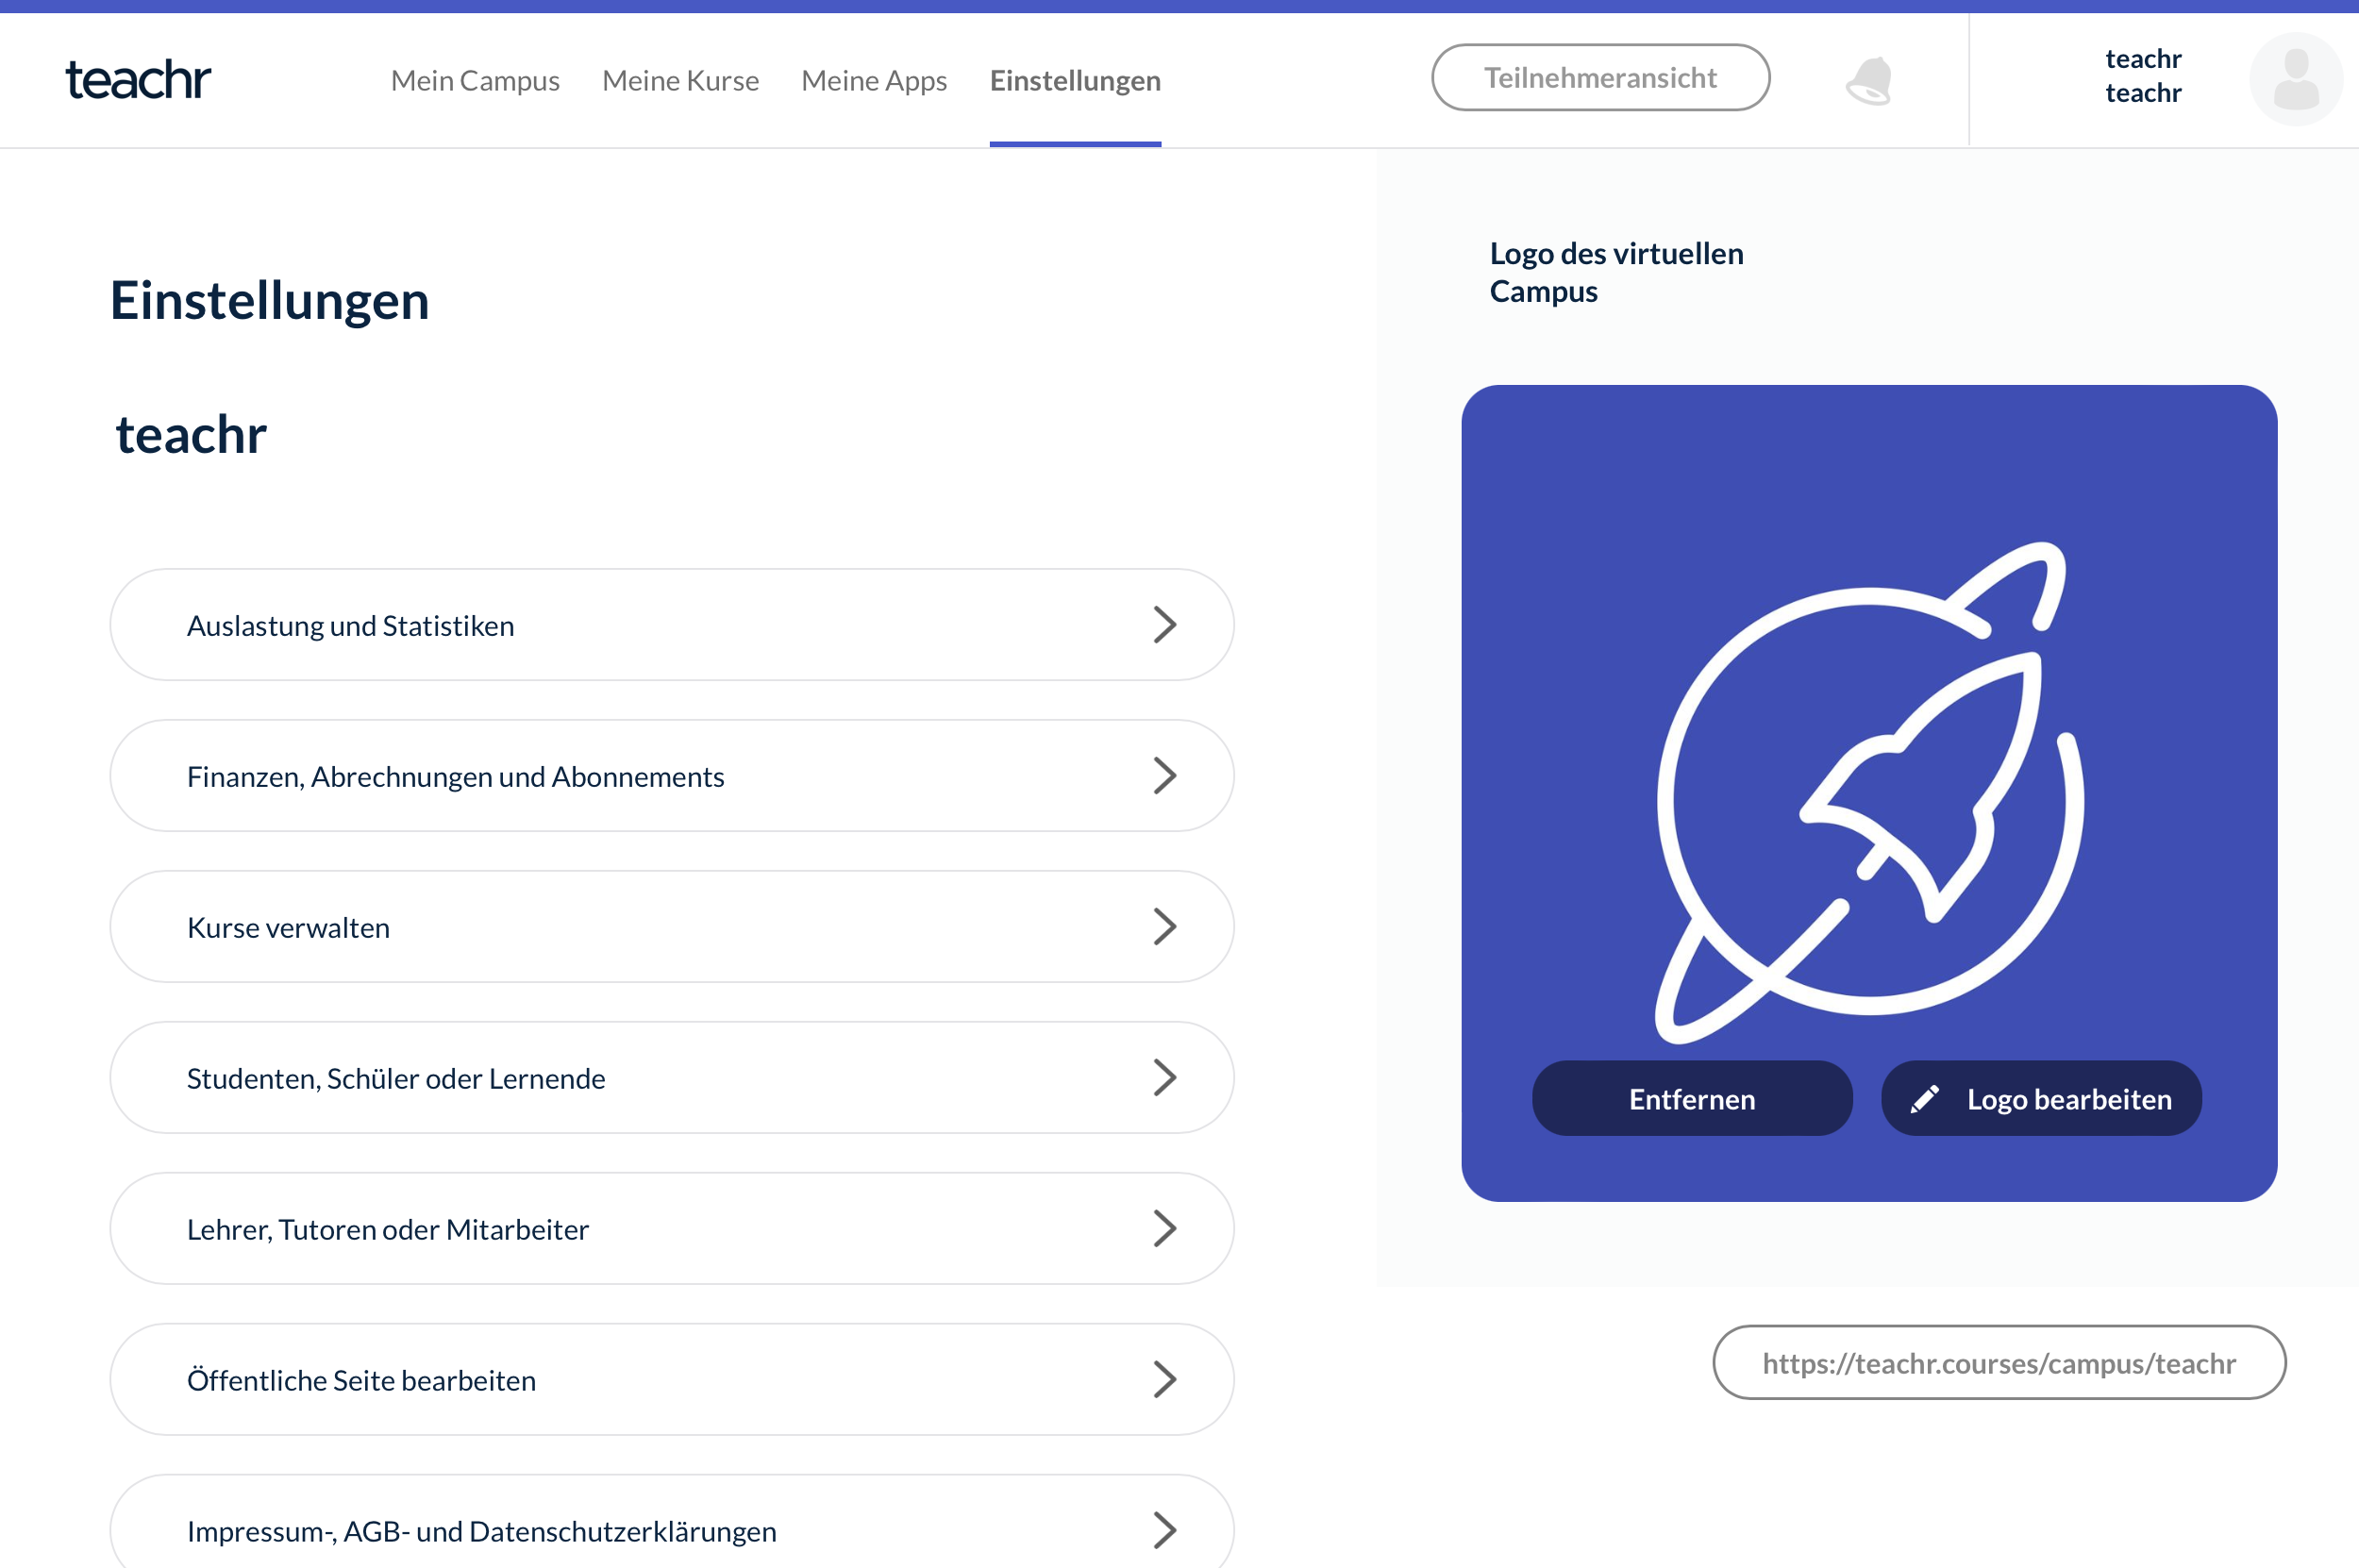This screenshot has width=2359, height=1568.
Task: Click the rocket campus logo image
Action: click(1868, 792)
